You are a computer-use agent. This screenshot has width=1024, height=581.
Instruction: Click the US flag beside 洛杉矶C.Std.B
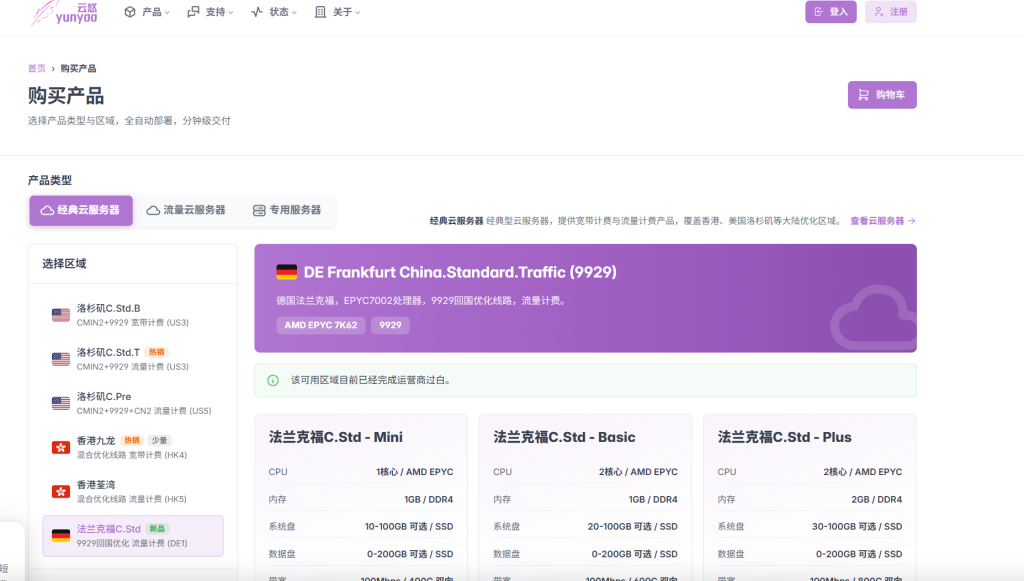61,315
